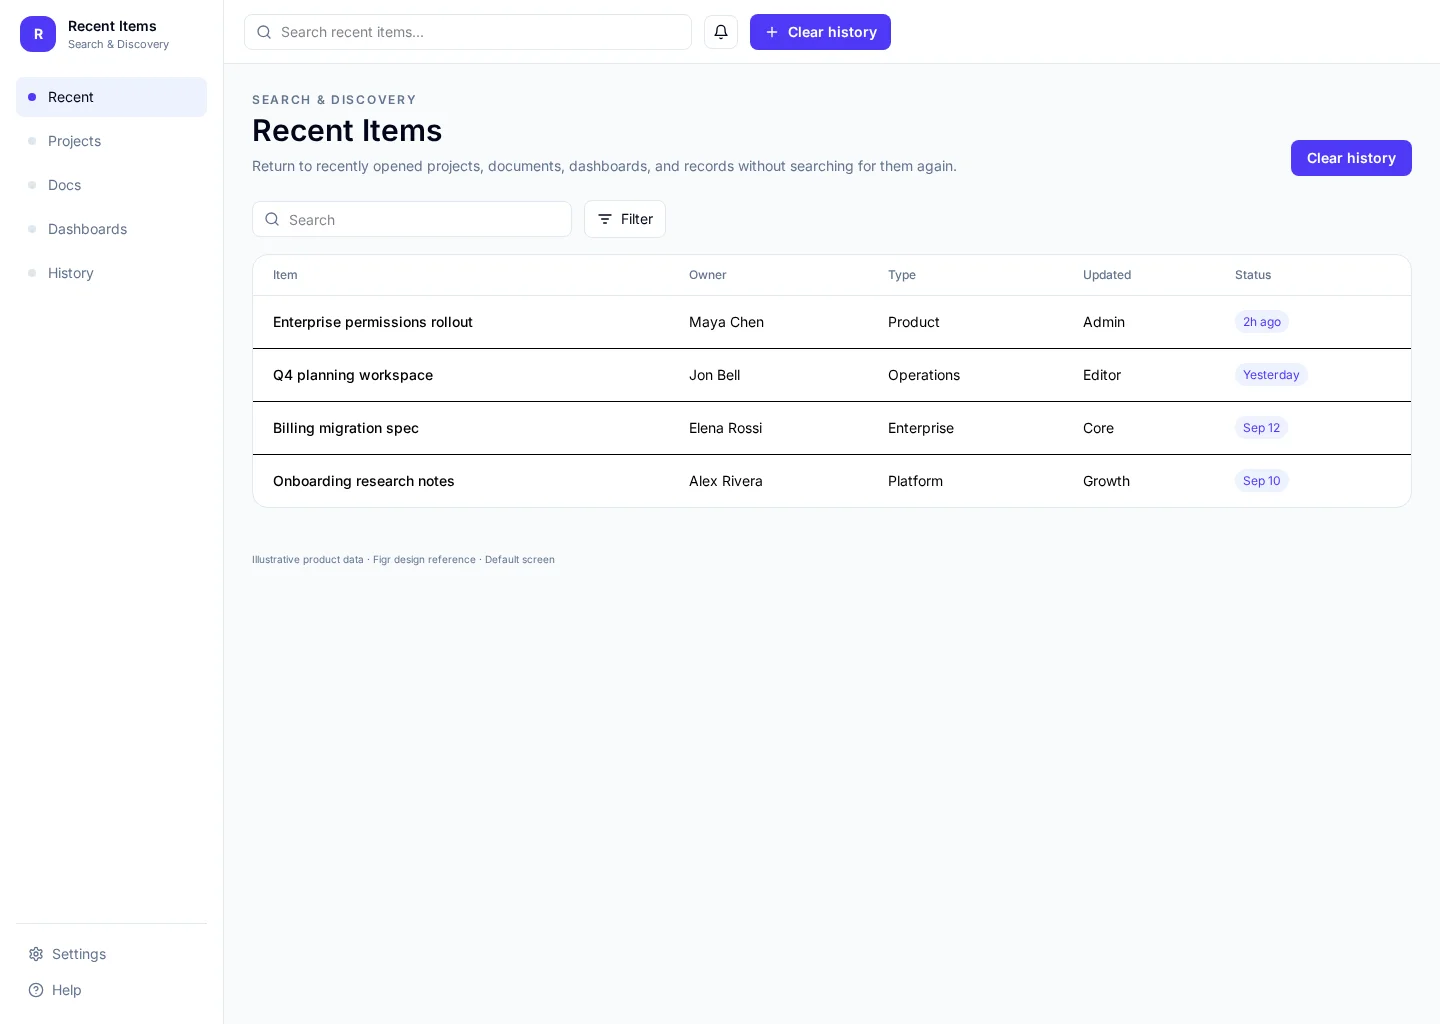Click the Platform type cell
Screen dimensions: 1440x1024
916,481
